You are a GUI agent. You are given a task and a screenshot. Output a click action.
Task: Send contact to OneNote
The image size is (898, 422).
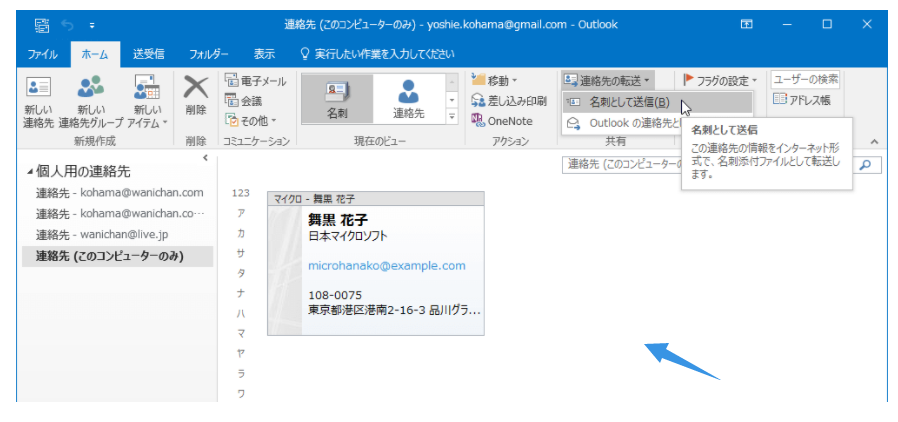[502, 121]
